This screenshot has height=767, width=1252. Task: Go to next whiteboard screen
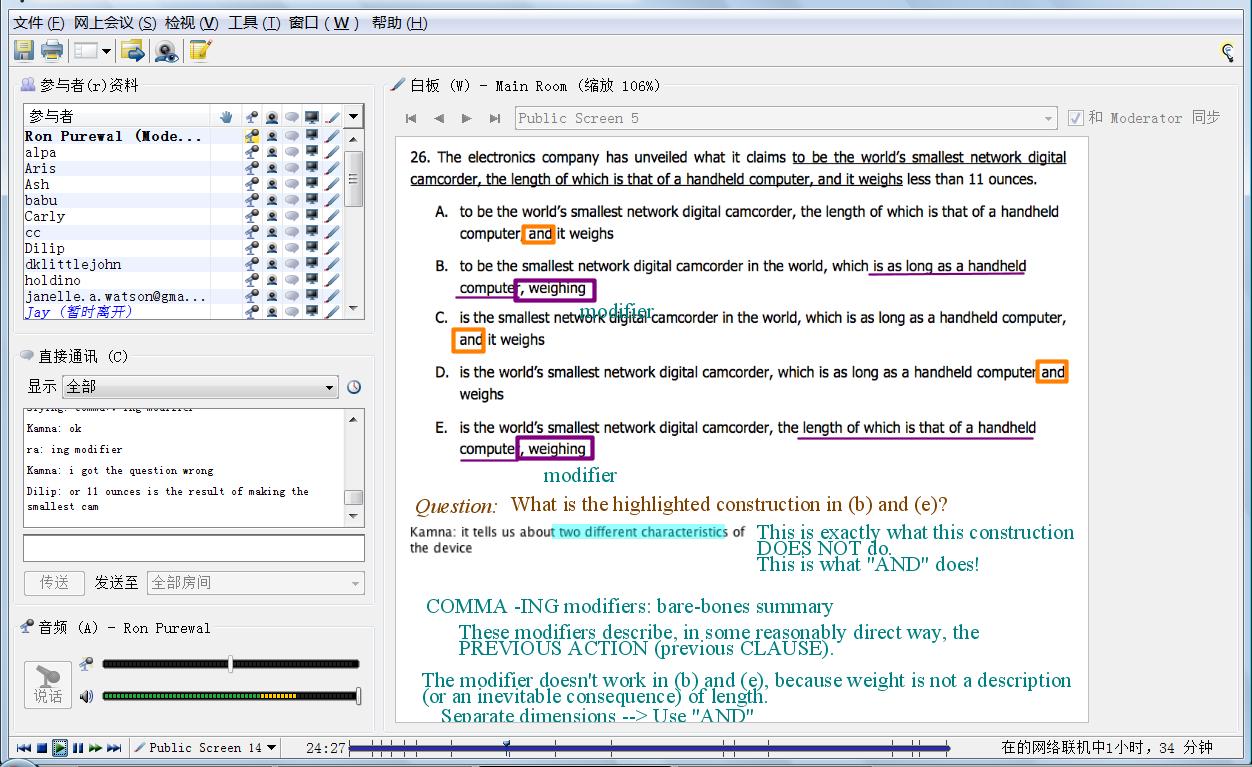466,118
